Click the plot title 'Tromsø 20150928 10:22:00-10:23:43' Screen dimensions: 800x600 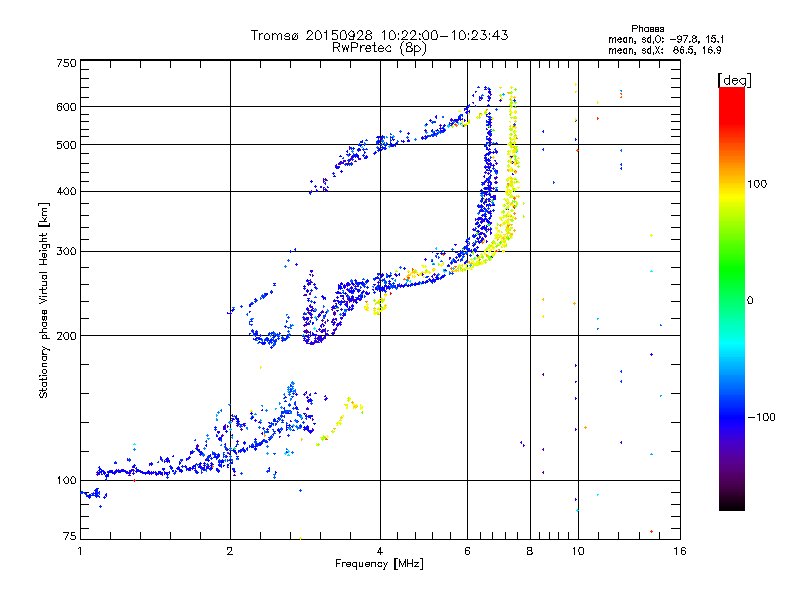(379, 35)
